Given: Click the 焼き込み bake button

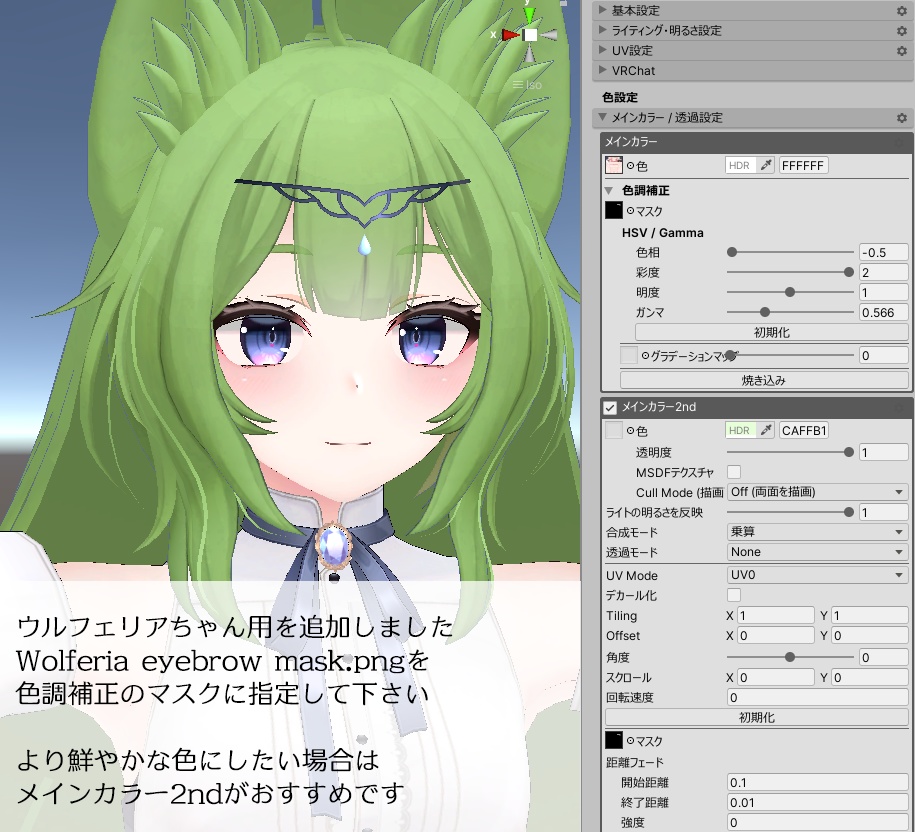Looking at the screenshot, I should (764, 380).
